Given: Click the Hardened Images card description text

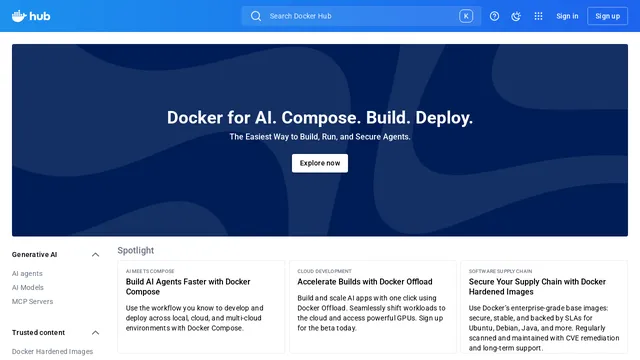Looking at the screenshot, I should 544,328.
